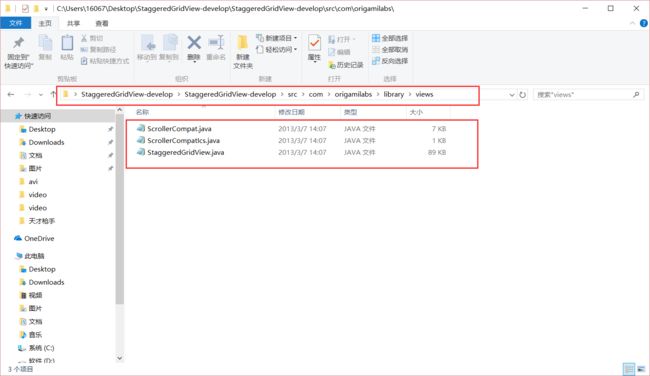Viewport: 650px width, 376px height.
Task: Click library in the breadcrumb path
Action: (x=394, y=95)
